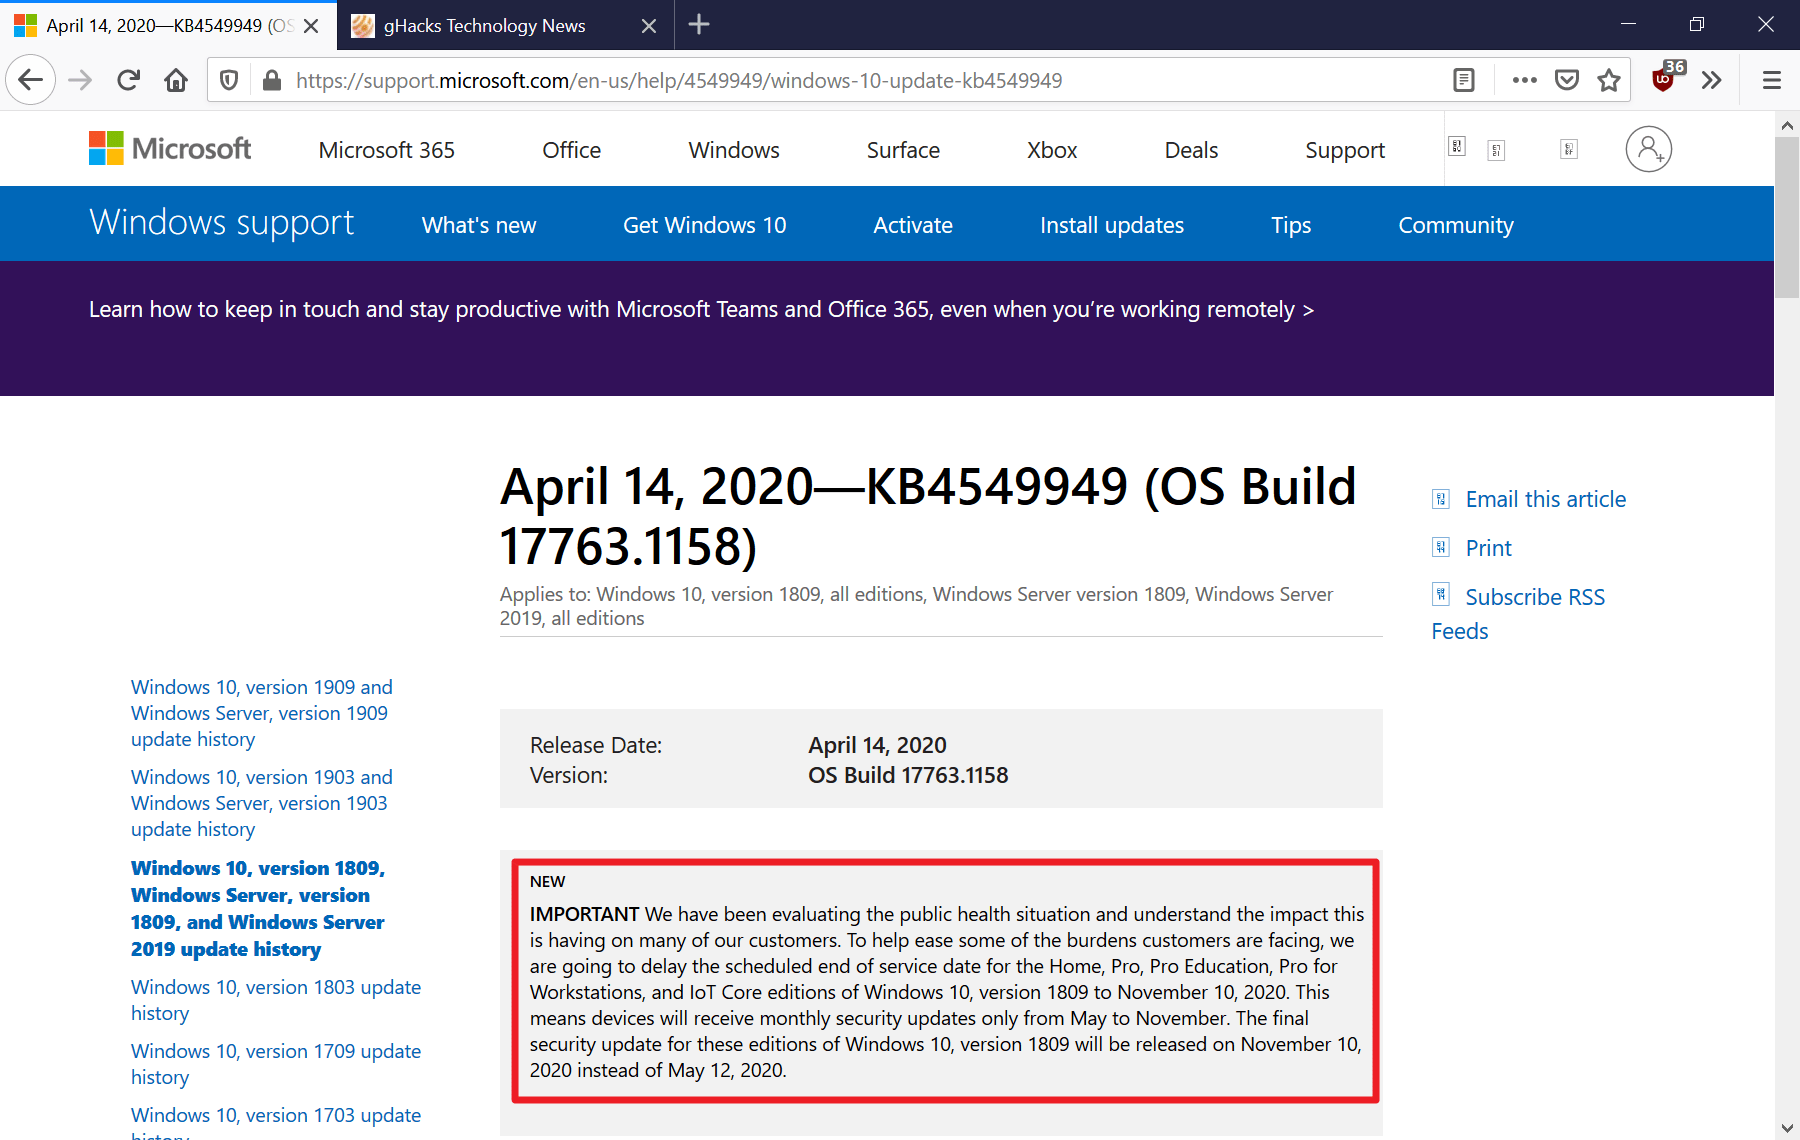Open Windows 10 version 1803 update history
The width and height of the screenshot is (1800, 1140).
tap(276, 1000)
